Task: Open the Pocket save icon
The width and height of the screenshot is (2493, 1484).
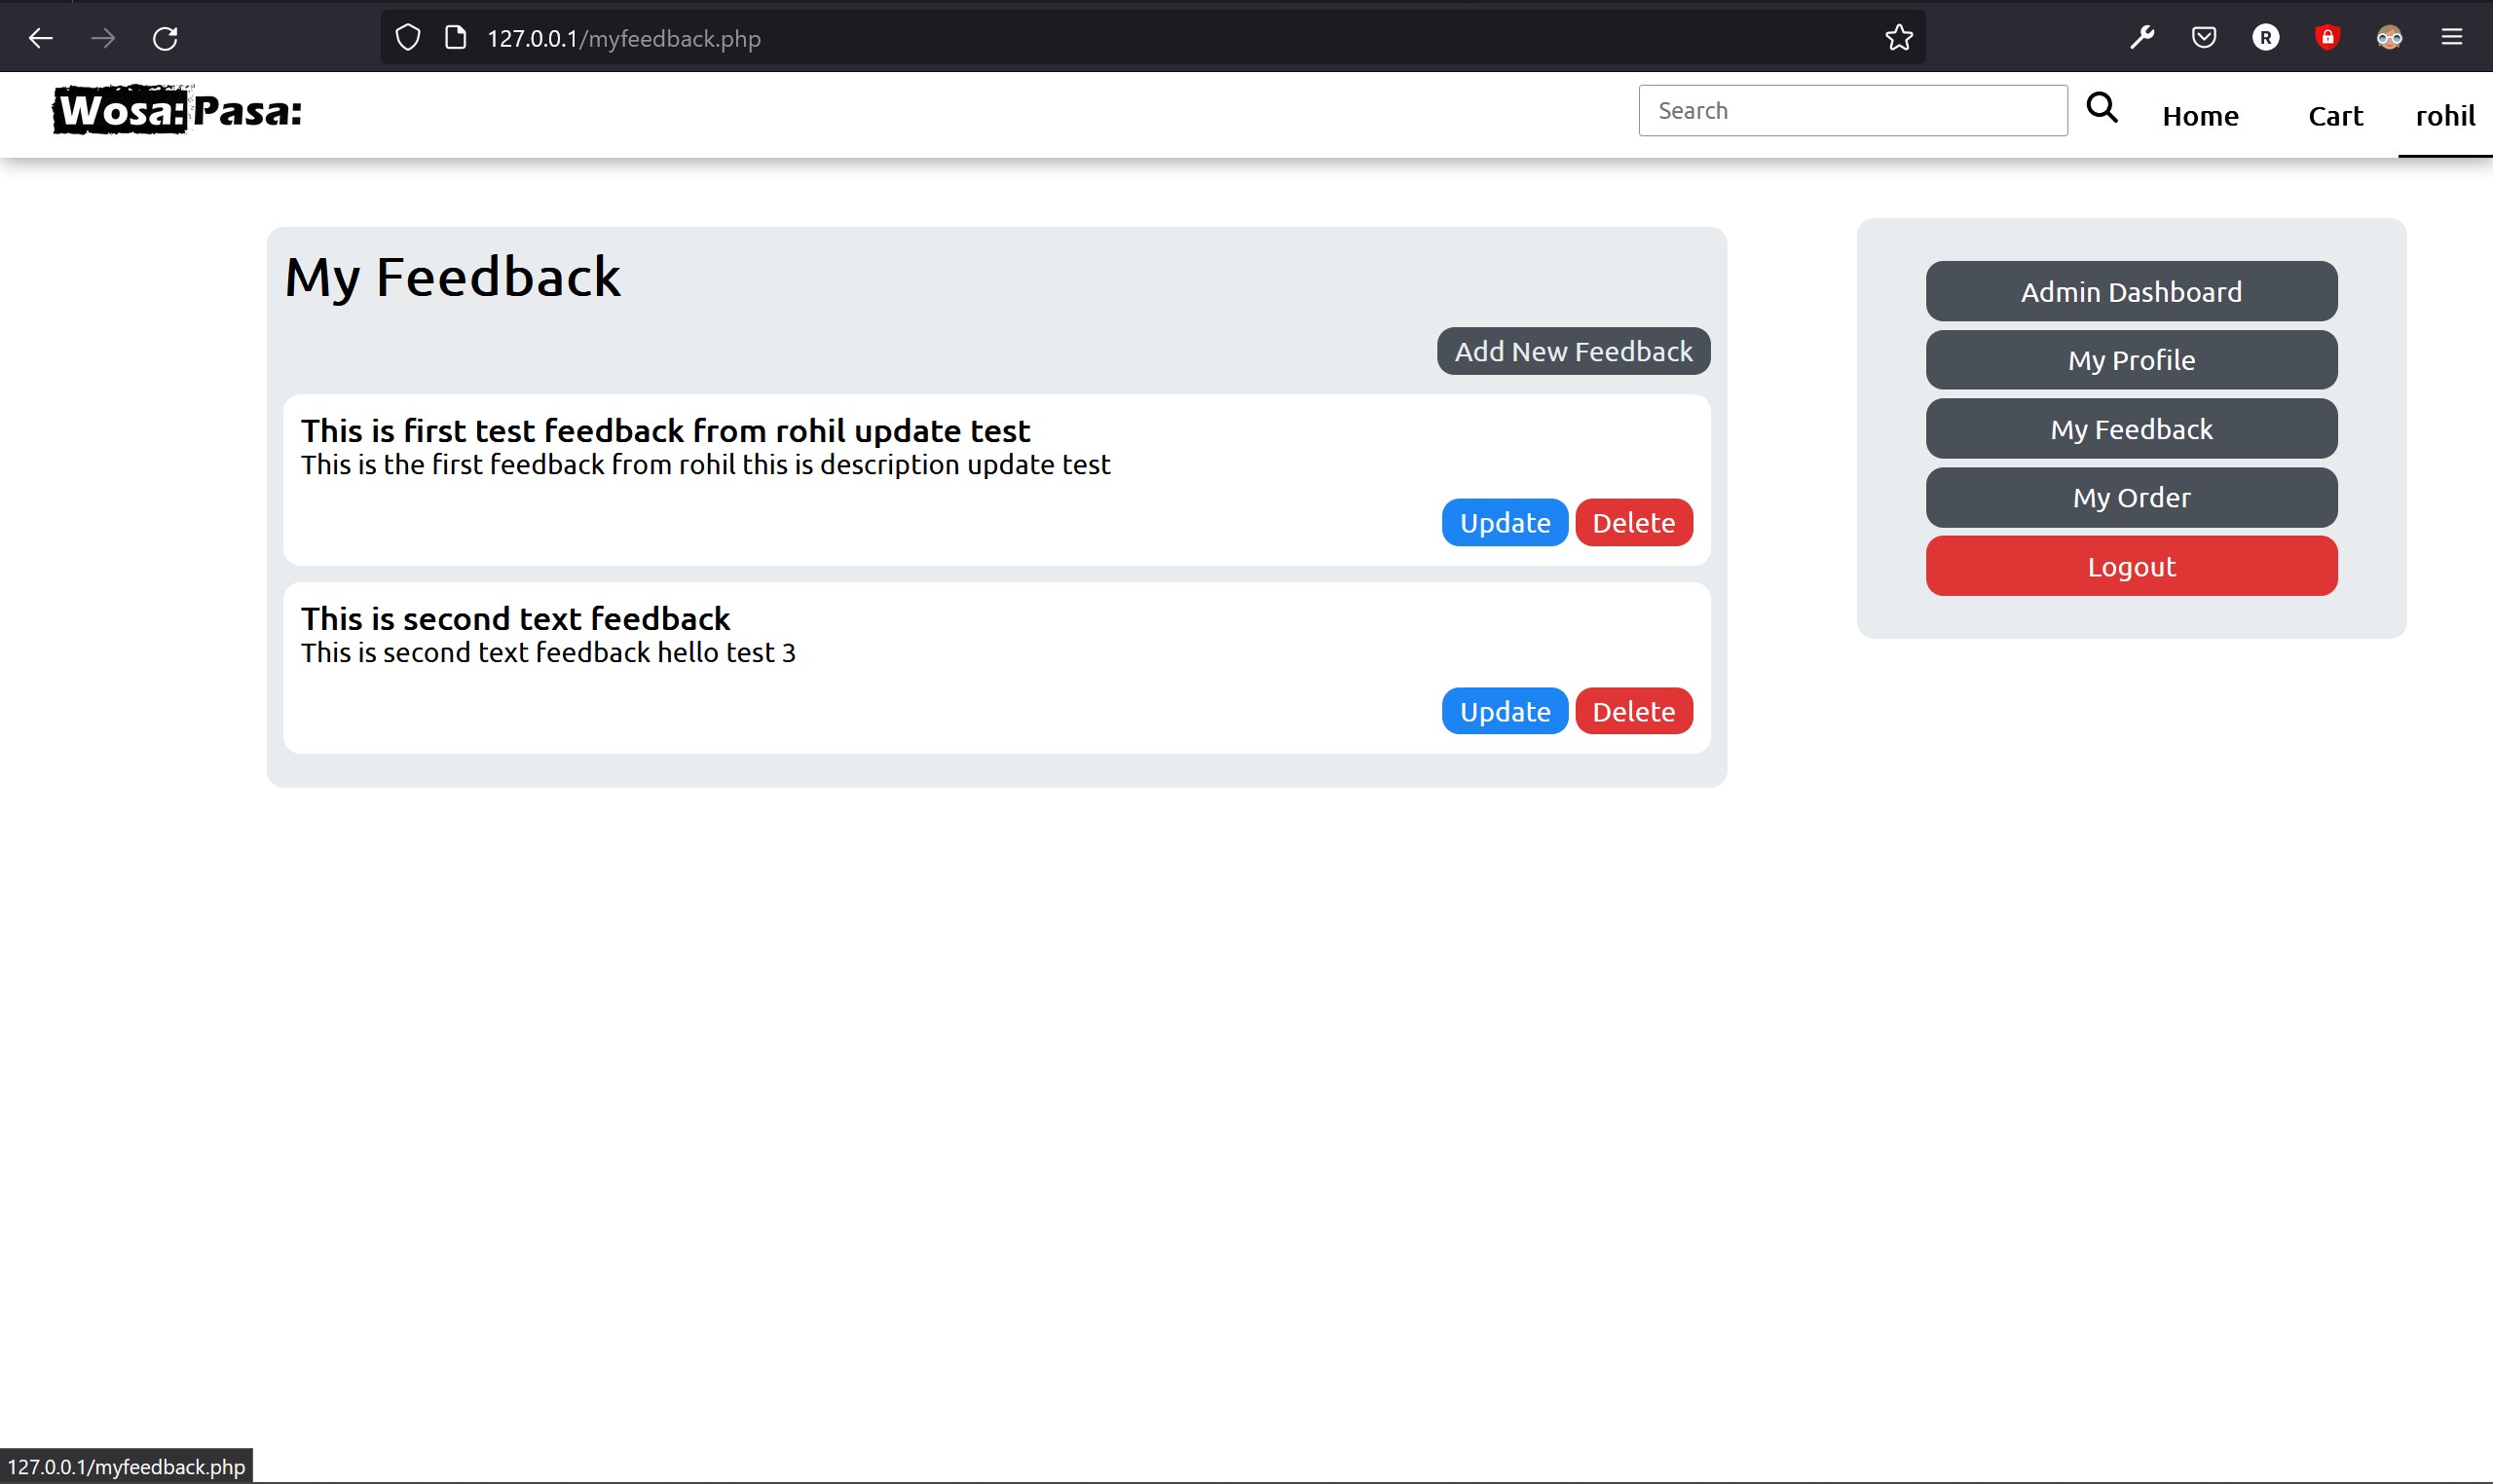Action: (2203, 38)
